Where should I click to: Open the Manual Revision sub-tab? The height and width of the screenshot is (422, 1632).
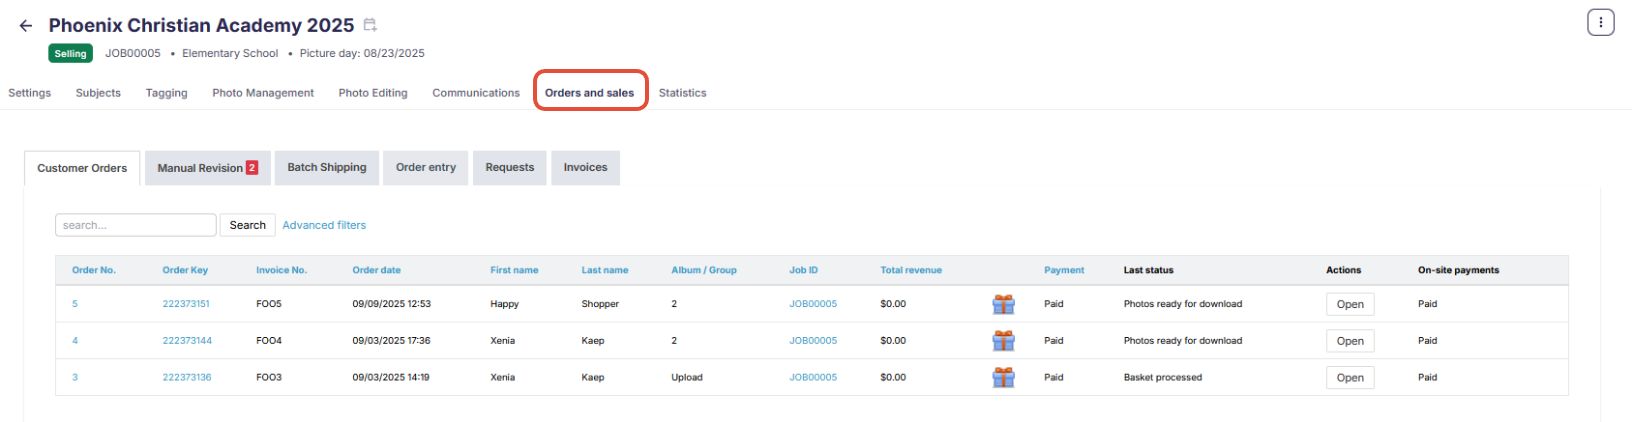(208, 168)
